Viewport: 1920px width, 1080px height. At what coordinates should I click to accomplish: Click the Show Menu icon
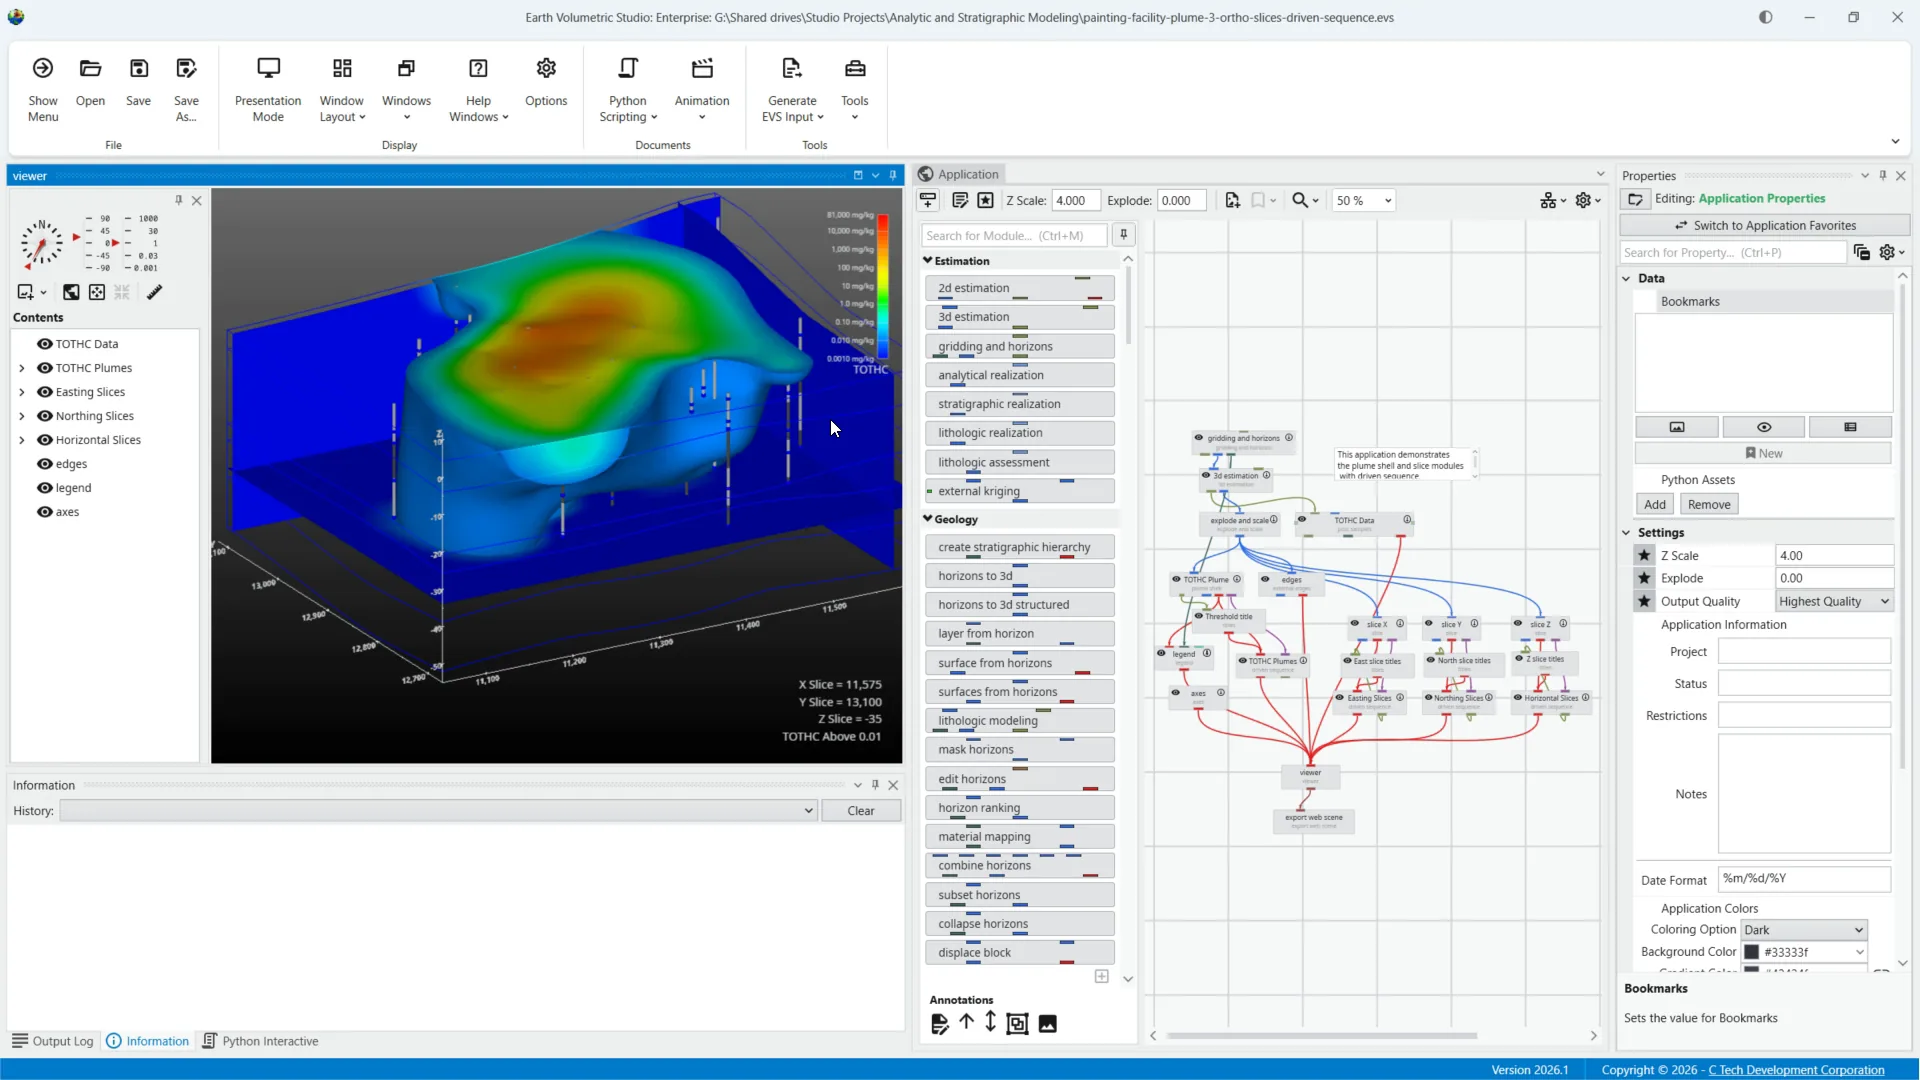pyautogui.click(x=43, y=68)
